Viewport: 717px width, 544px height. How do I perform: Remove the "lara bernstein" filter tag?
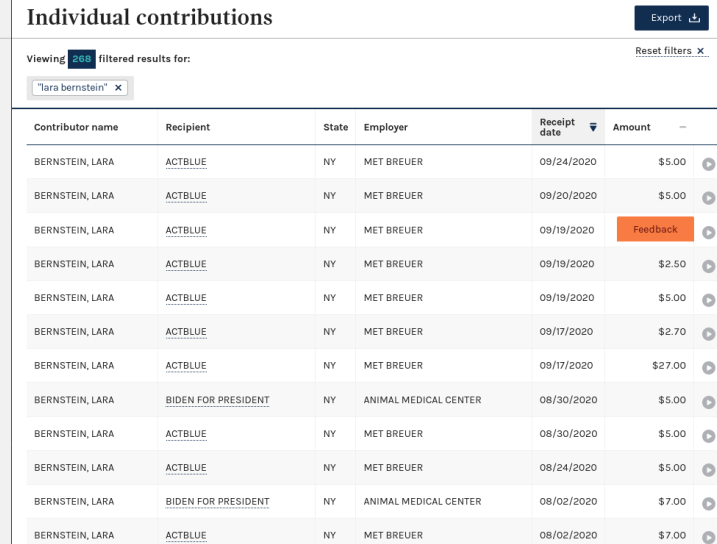(118, 87)
